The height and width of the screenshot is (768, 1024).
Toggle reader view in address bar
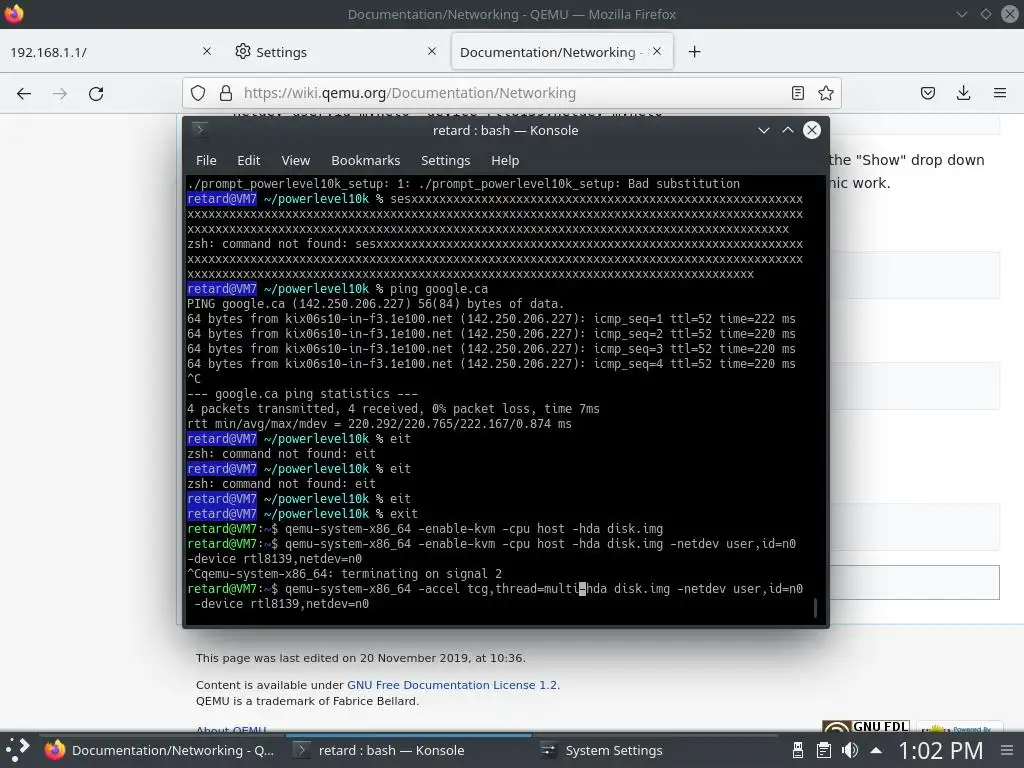point(797,93)
